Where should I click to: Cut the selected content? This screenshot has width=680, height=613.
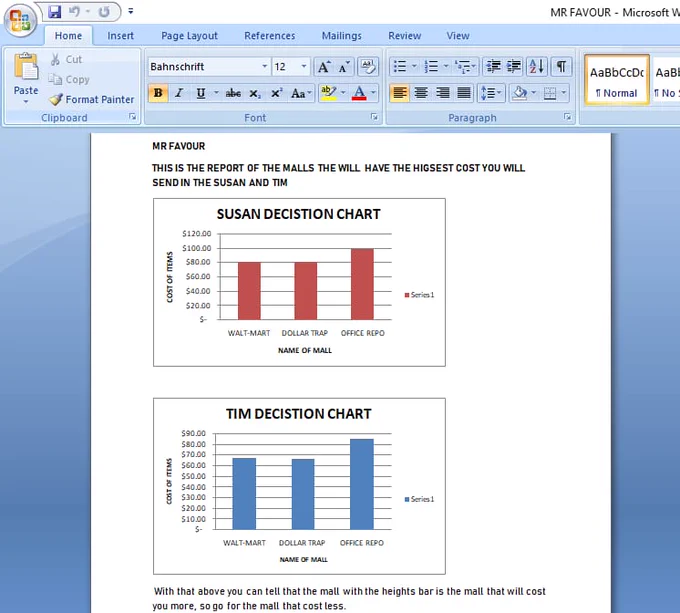(x=66, y=59)
